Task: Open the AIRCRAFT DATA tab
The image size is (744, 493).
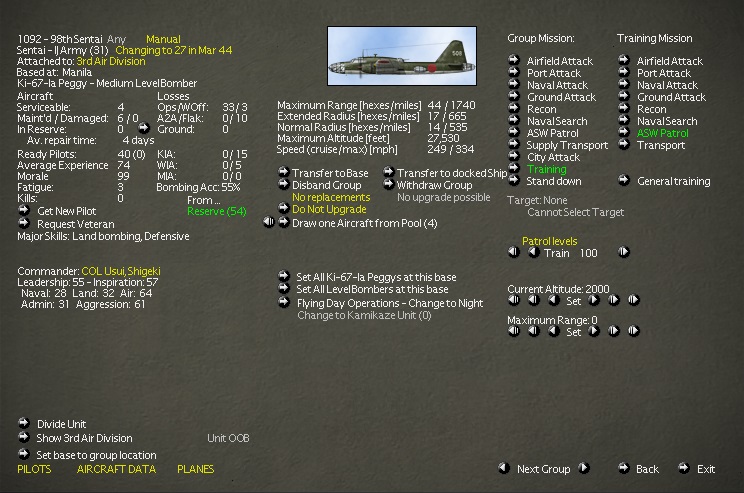Action: point(116,469)
